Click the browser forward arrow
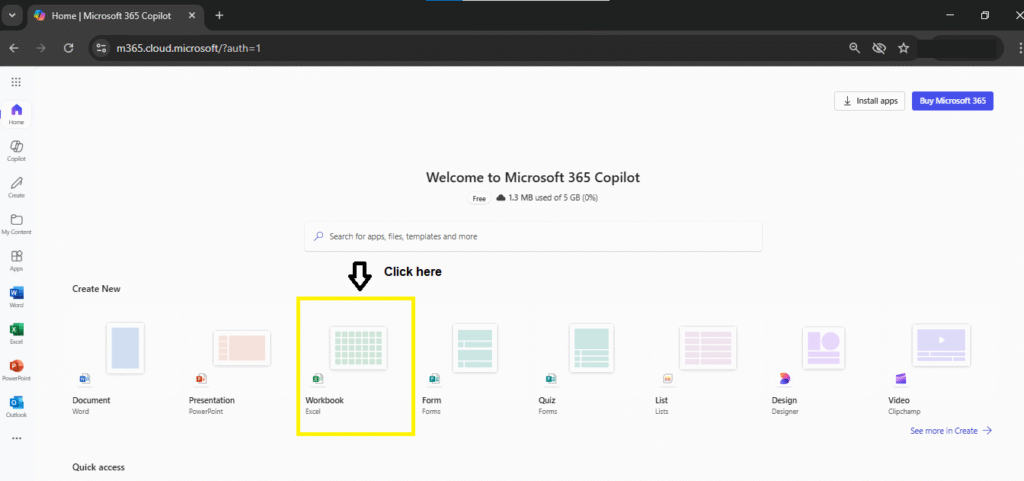 41,48
